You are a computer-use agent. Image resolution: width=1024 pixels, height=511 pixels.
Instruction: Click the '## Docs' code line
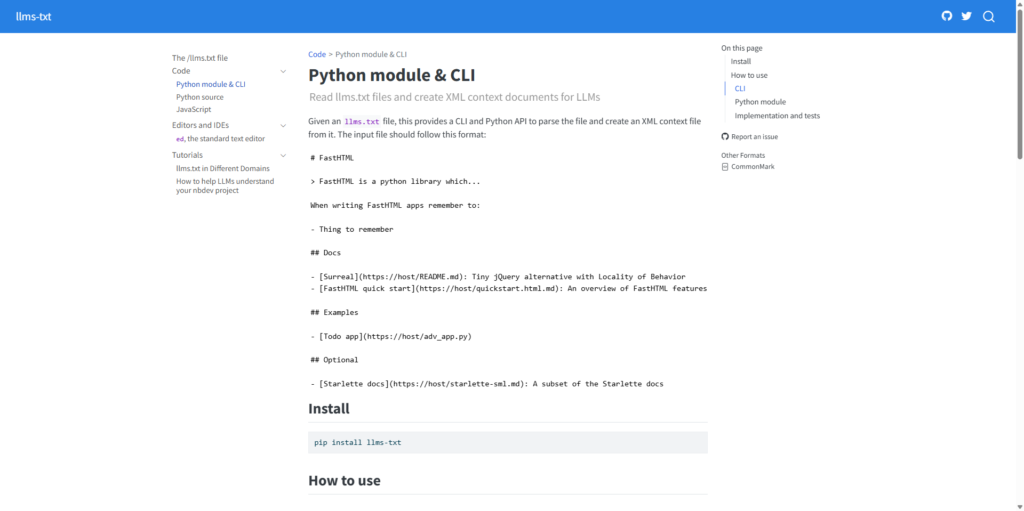[325, 252]
